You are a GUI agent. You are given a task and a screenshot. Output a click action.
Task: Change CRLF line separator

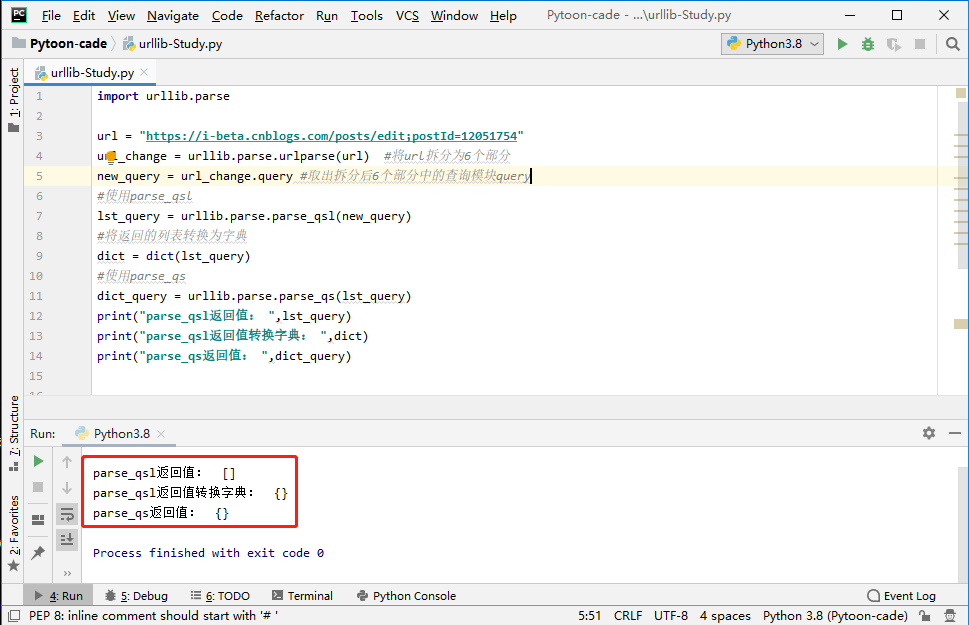[628, 616]
